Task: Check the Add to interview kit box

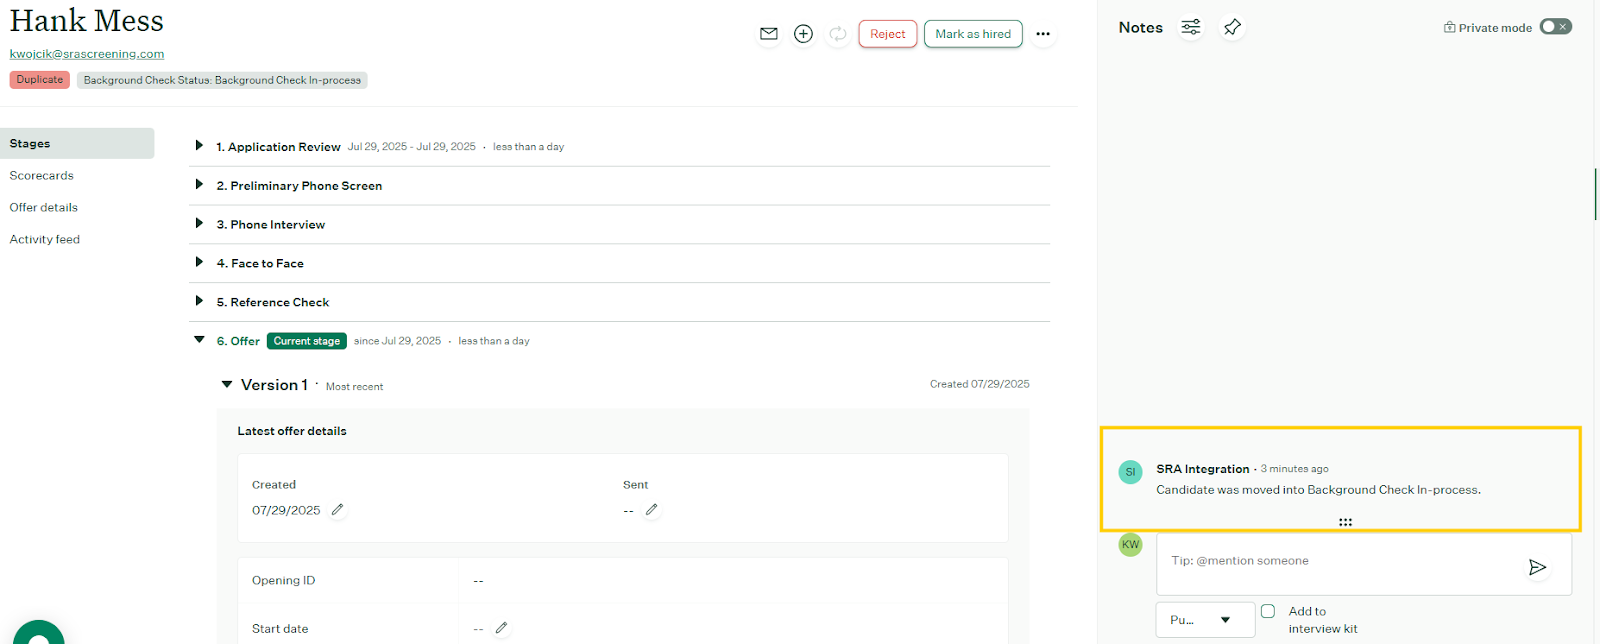Action: point(1268,611)
